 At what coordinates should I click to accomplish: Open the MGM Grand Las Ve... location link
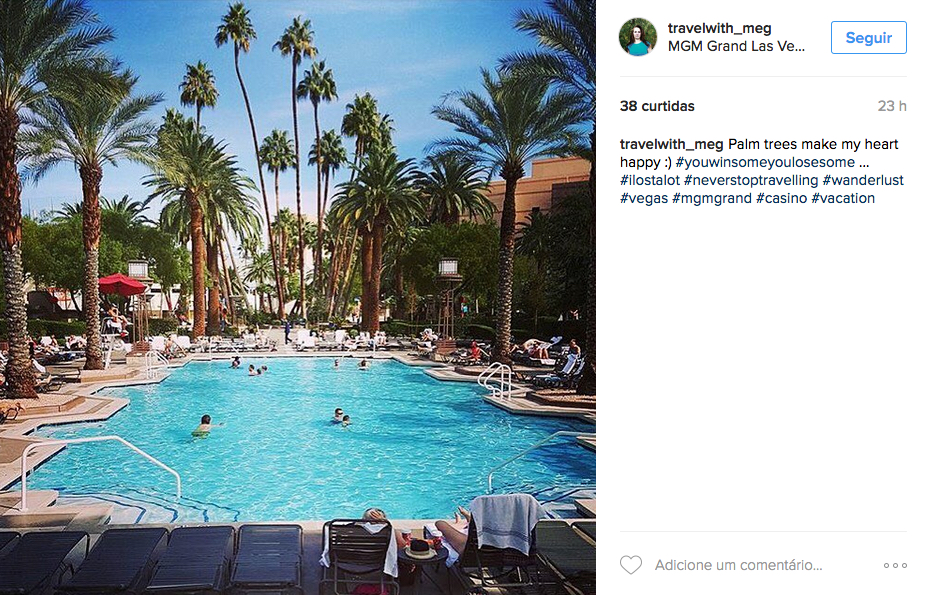(736, 46)
